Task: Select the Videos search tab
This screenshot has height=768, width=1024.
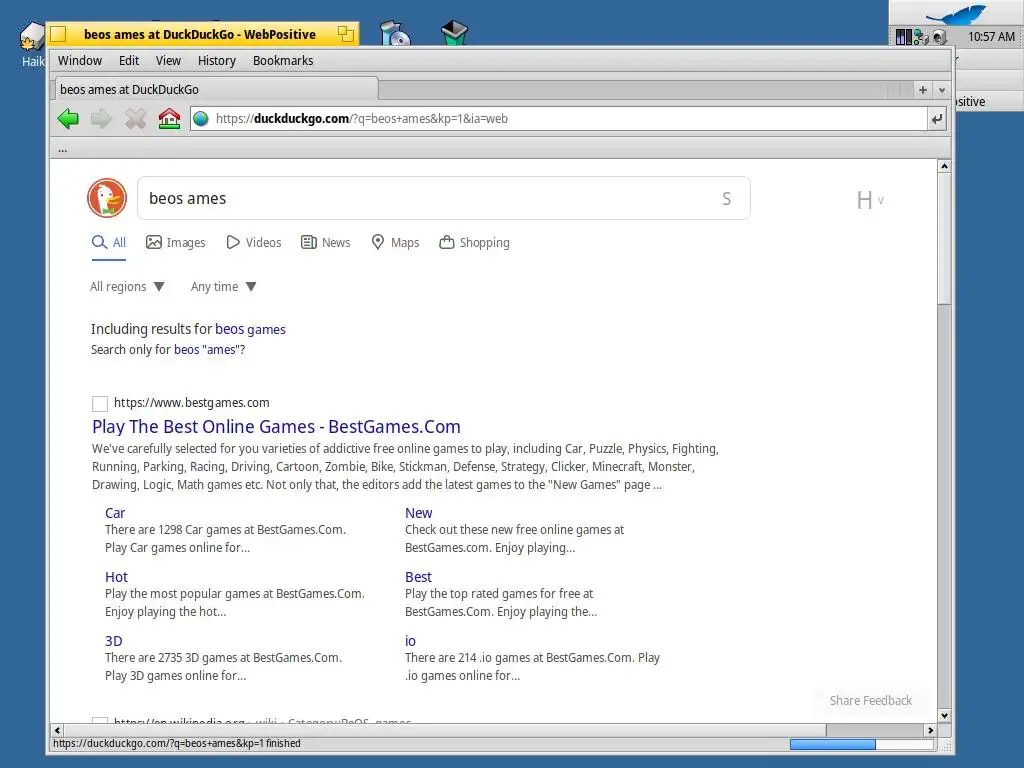Action: (253, 243)
